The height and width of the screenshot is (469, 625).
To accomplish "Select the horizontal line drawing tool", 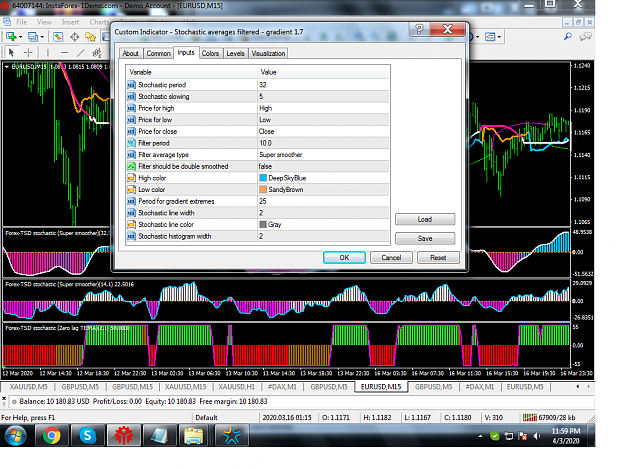I will click(64, 52).
